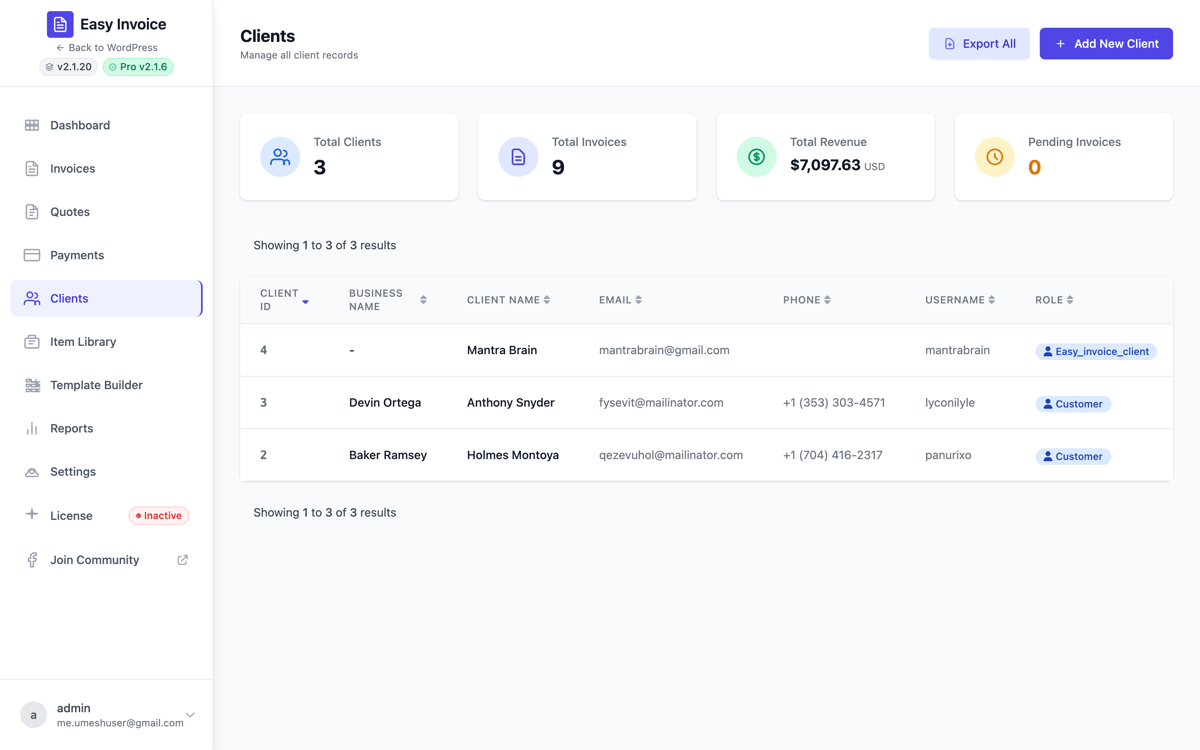This screenshot has height=750, width=1200.
Task: Go to Invoices in the sidebar
Action: pyautogui.click(x=106, y=168)
